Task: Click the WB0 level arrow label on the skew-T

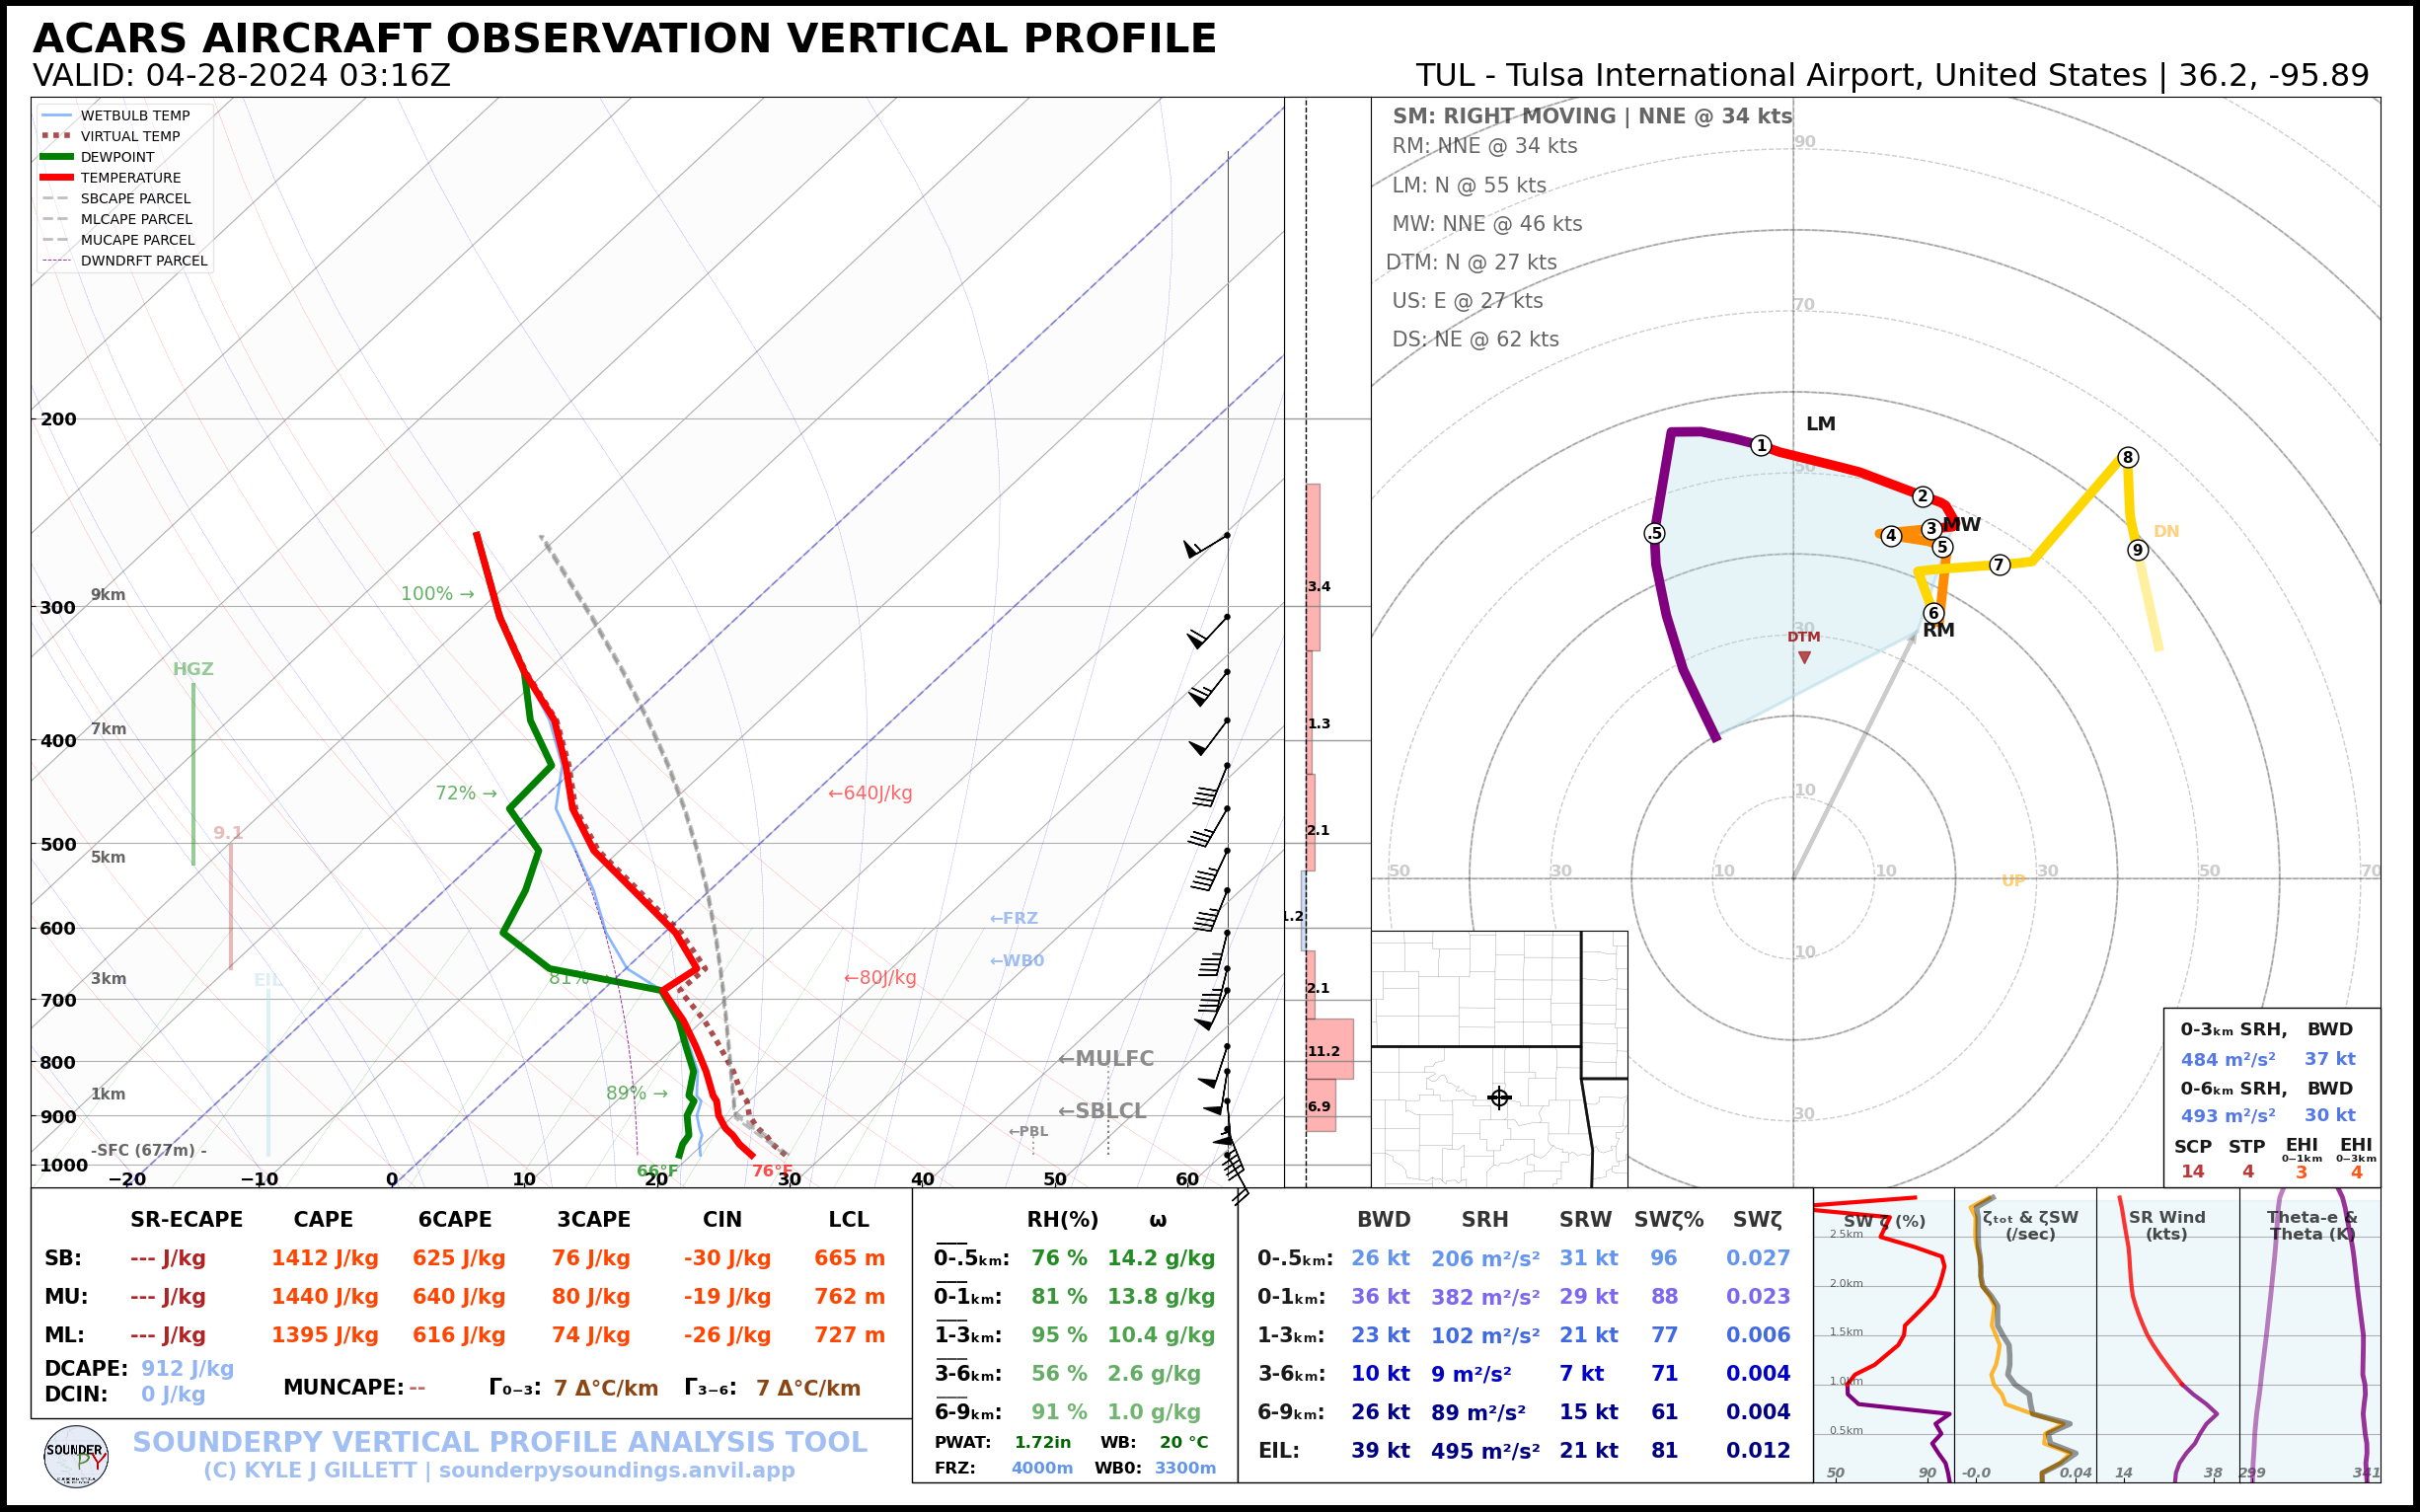Action: 1017,961
